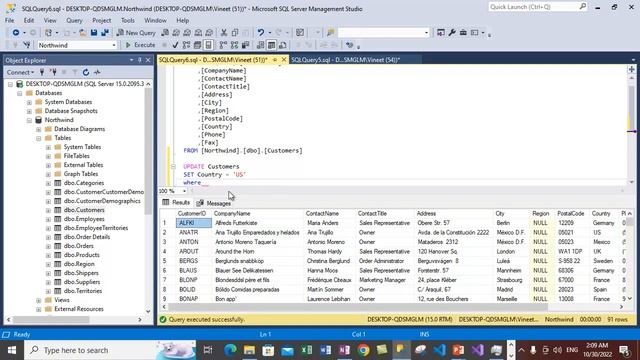Image resolution: width=640 pixels, height=360 pixels.
Task: Undo the last edit
Action: coord(260,33)
